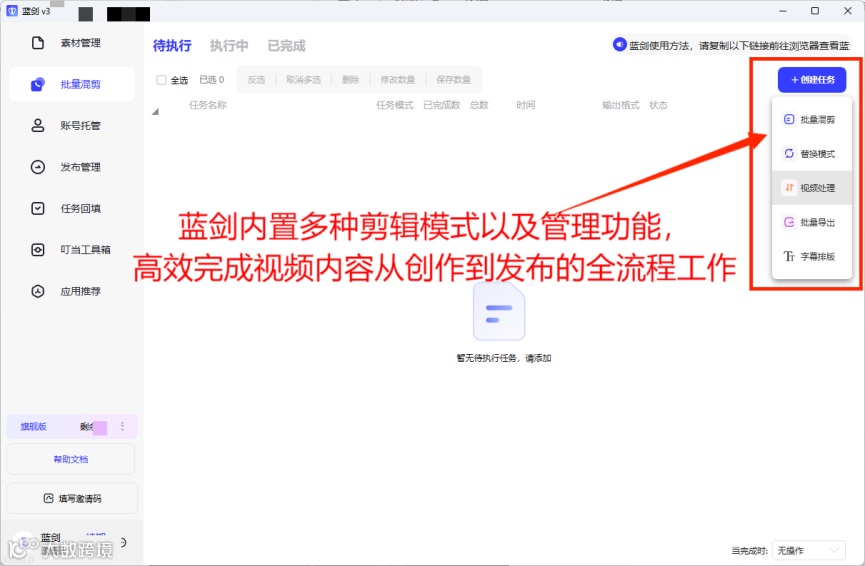Image resolution: width=865 pixels, height=566 pixels.
Task: Open 任务回填 in the sidebar
Action: (72, 209)
